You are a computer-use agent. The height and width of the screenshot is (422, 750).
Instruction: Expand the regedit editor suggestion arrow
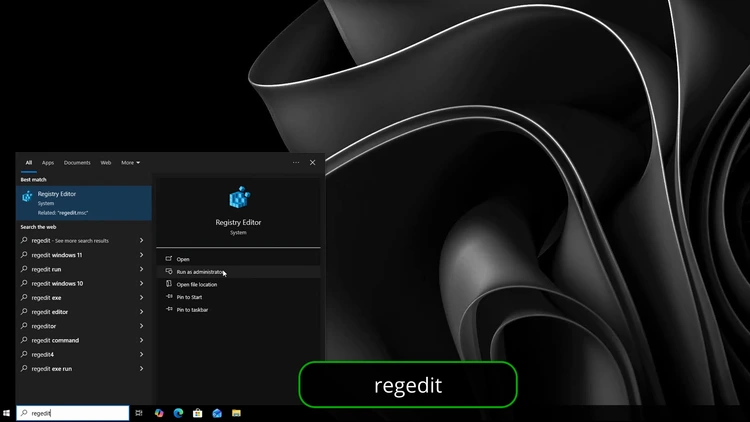pyautogui.click(x=142, y=311)
